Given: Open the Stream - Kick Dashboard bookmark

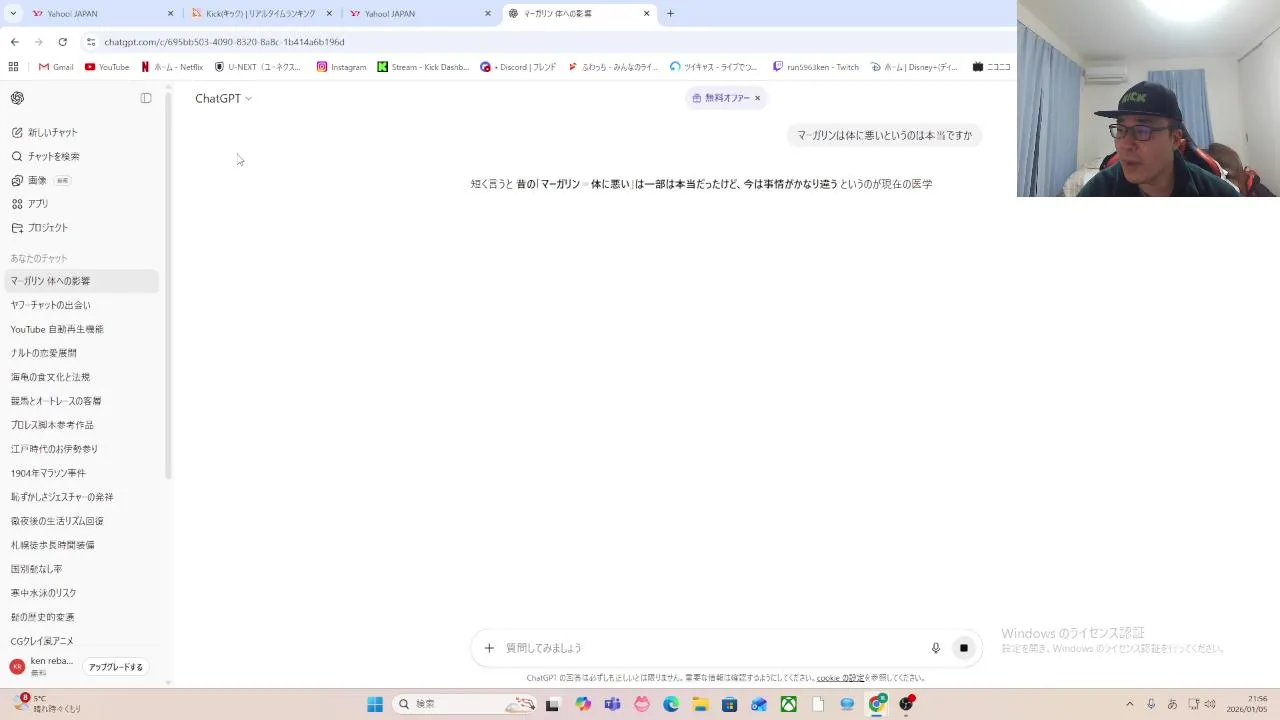Looking at the screenshot, I should [x=423, y=67].
